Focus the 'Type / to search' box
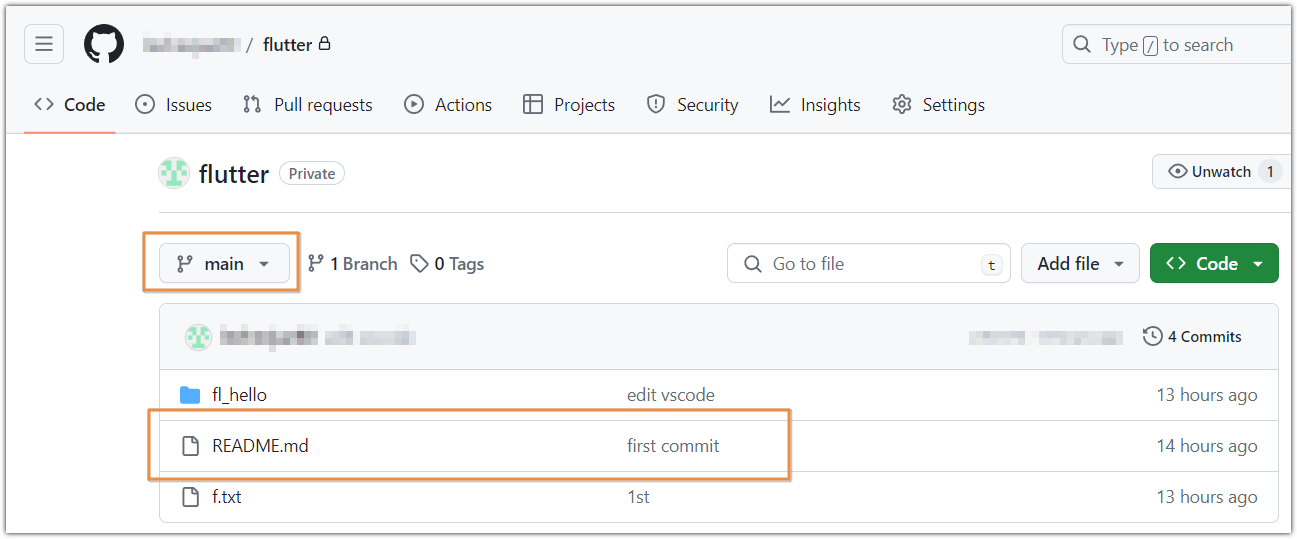1297x539 pixels. tap(1177, 45)
